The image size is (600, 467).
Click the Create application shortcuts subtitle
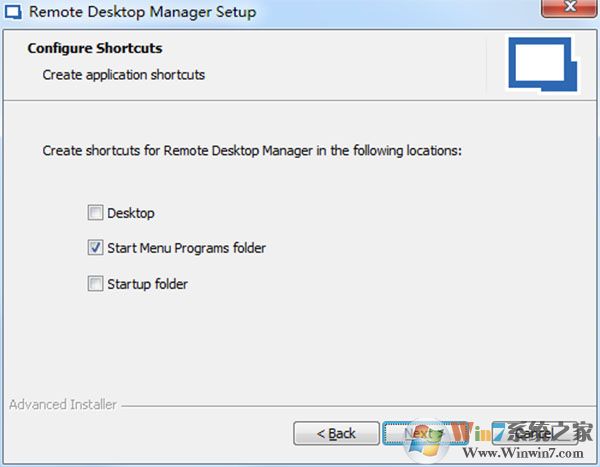coord(124,75)
